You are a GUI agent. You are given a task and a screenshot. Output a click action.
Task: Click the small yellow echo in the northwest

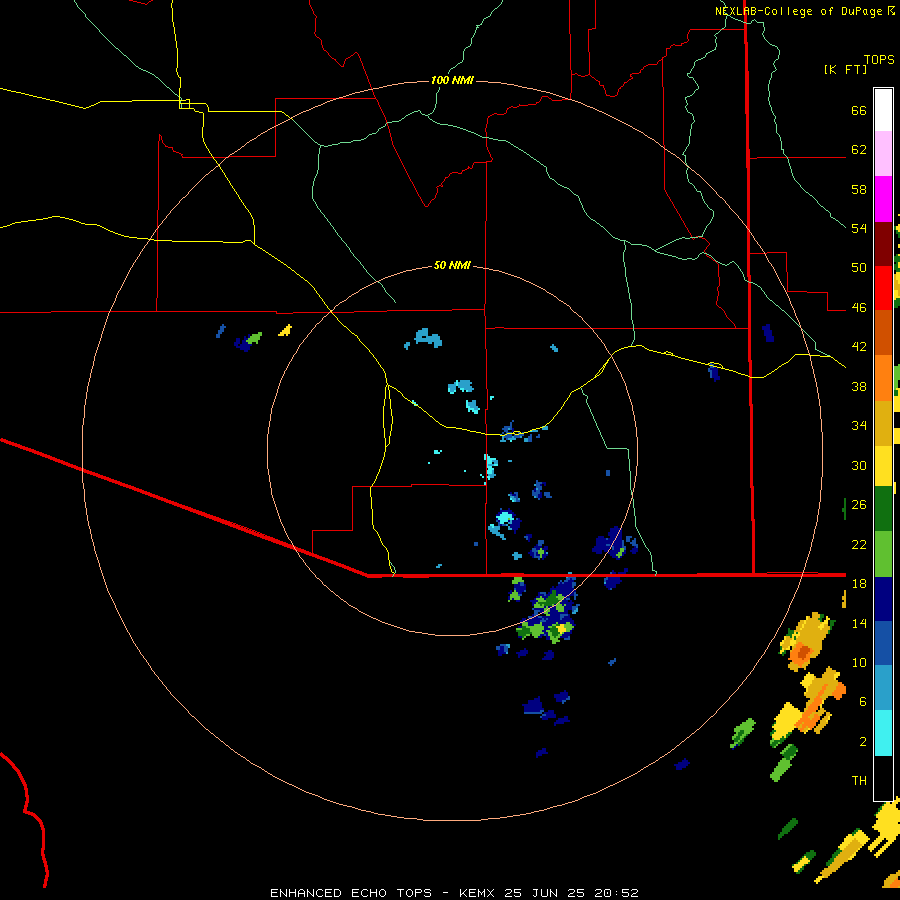(285, 330)
